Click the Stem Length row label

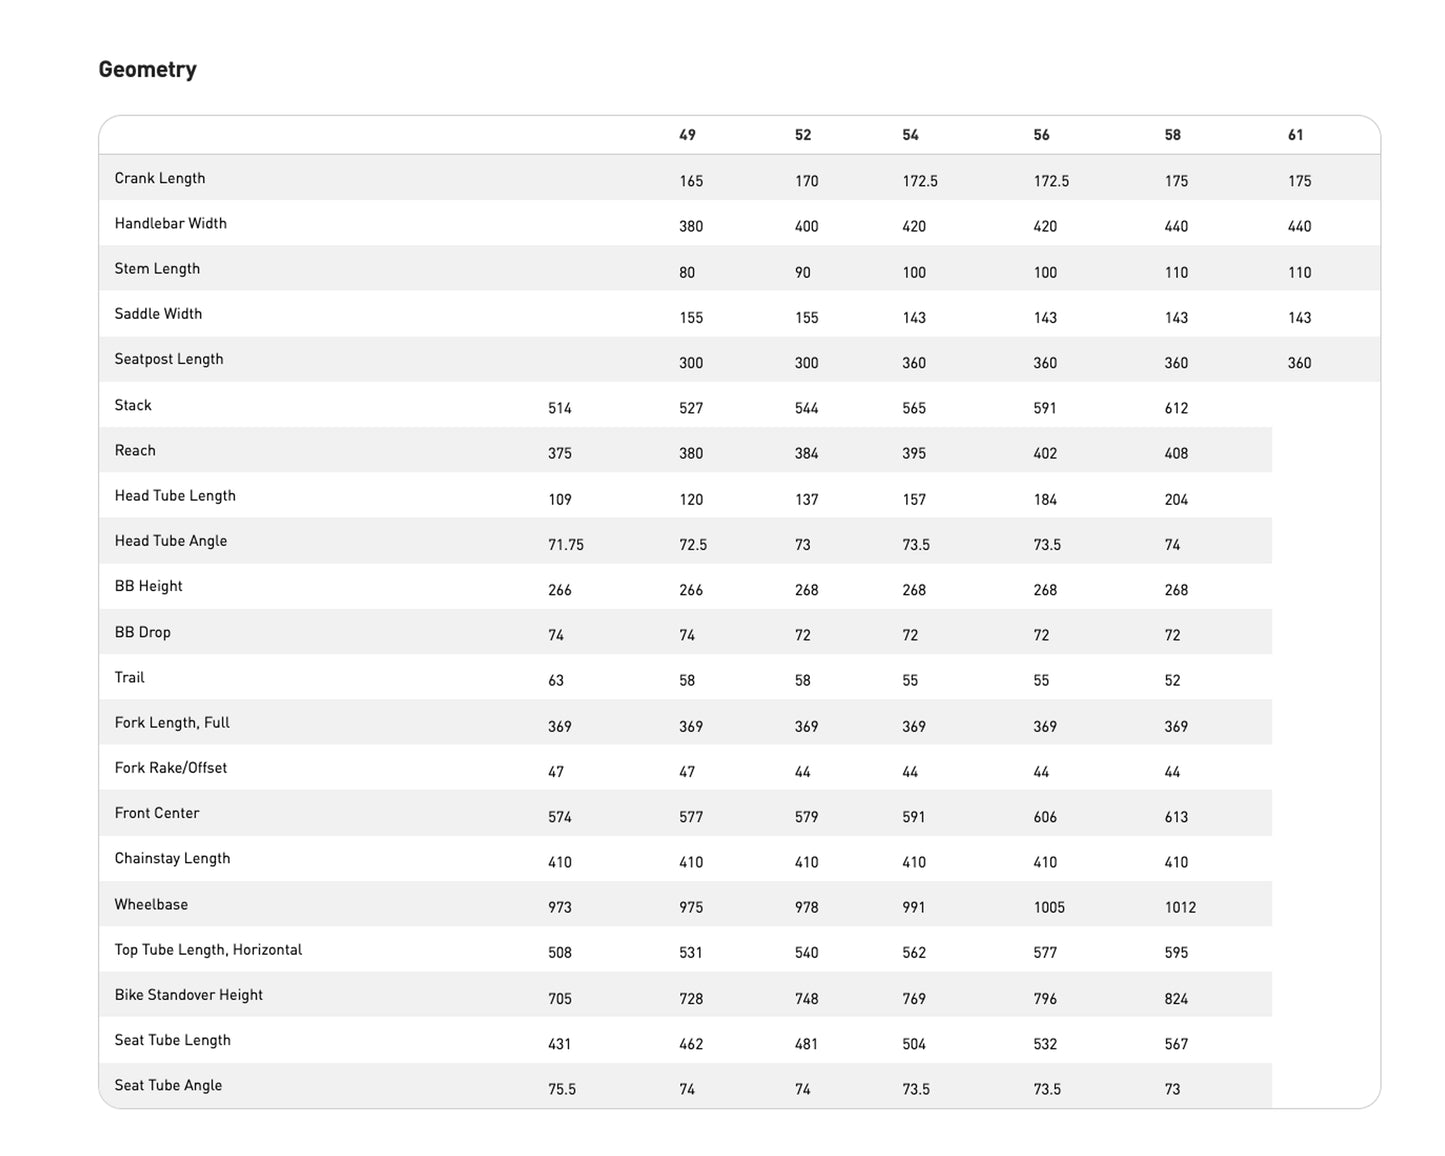click(157, 268)
